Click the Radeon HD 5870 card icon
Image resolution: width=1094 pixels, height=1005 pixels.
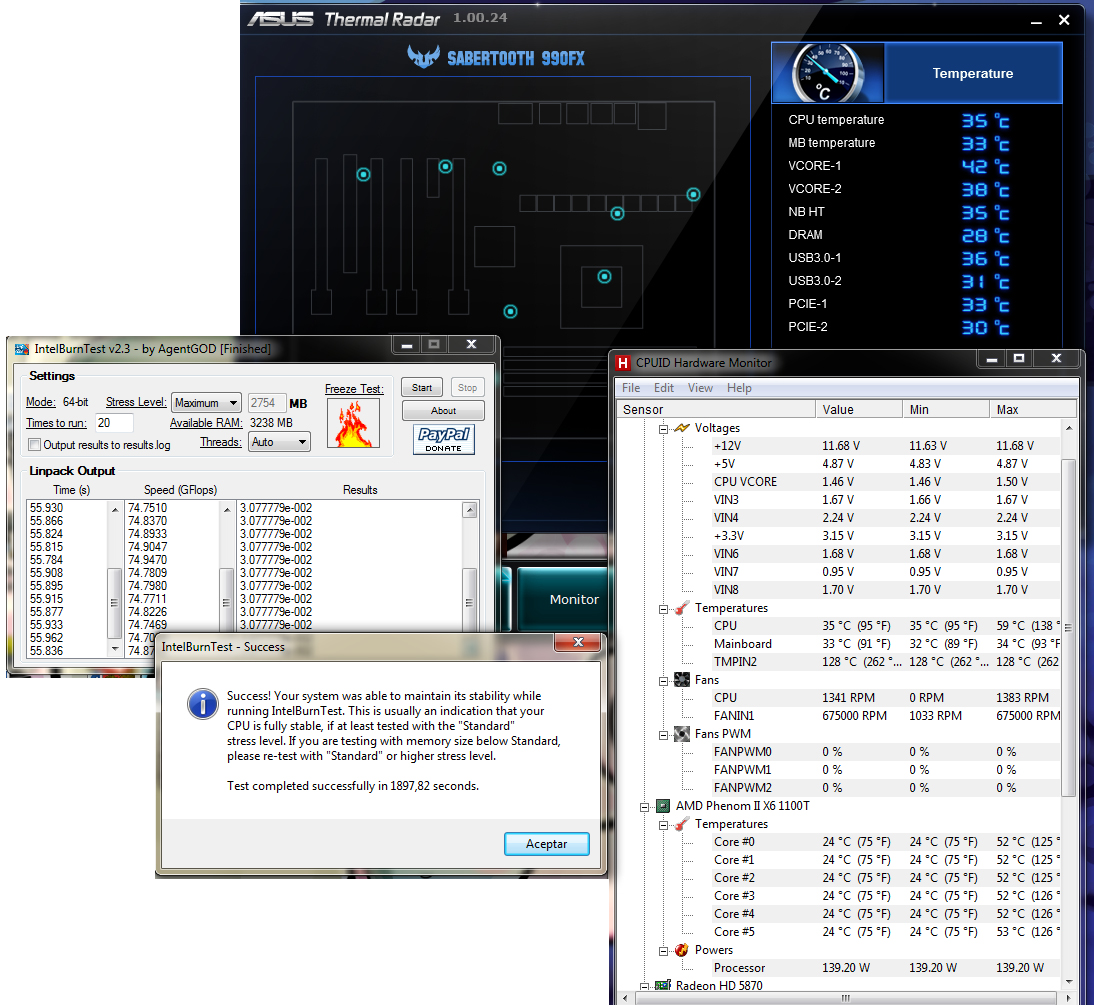(663, 985)
